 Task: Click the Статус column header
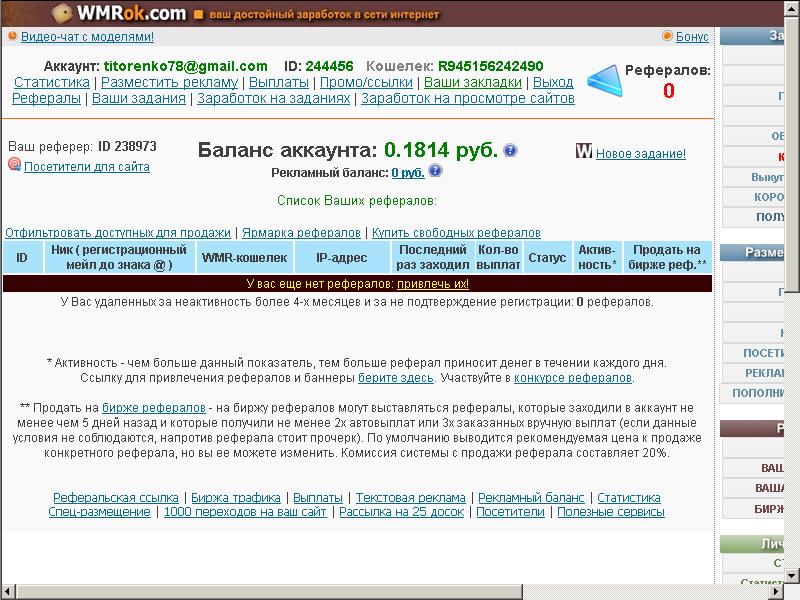coord(547,258)
